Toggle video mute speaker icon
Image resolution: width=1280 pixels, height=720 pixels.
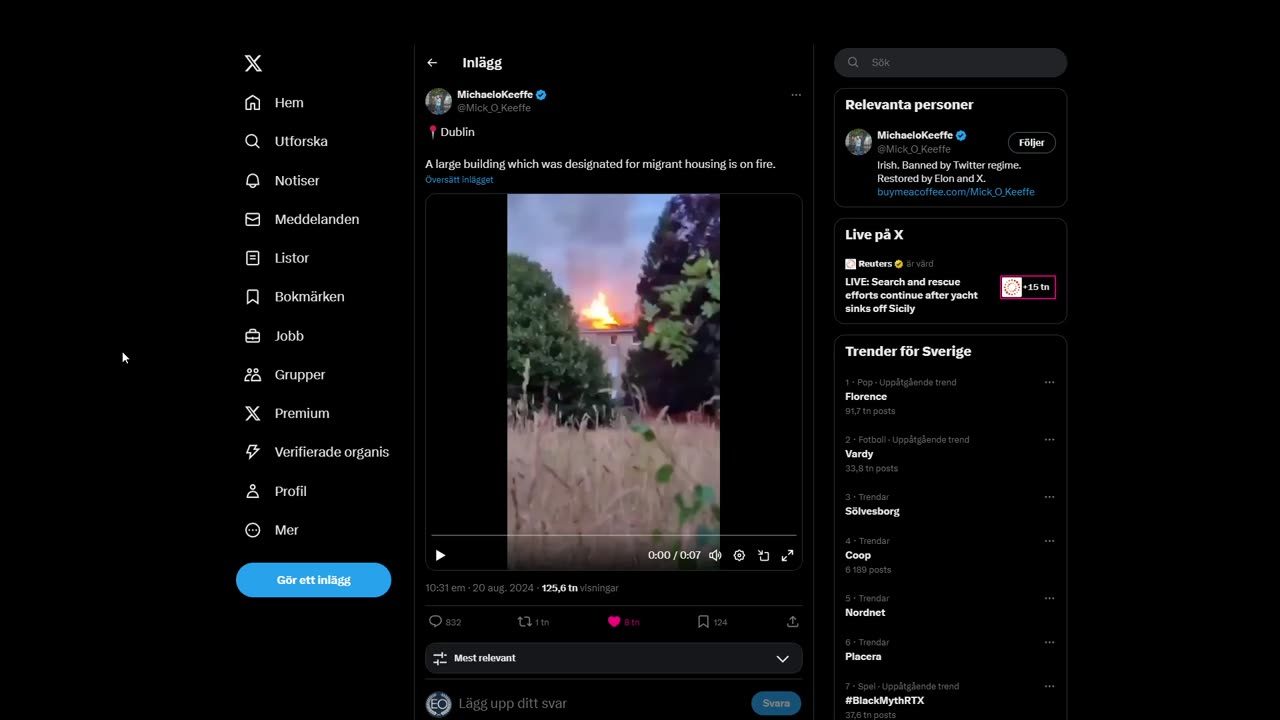[x=715, y=555]
